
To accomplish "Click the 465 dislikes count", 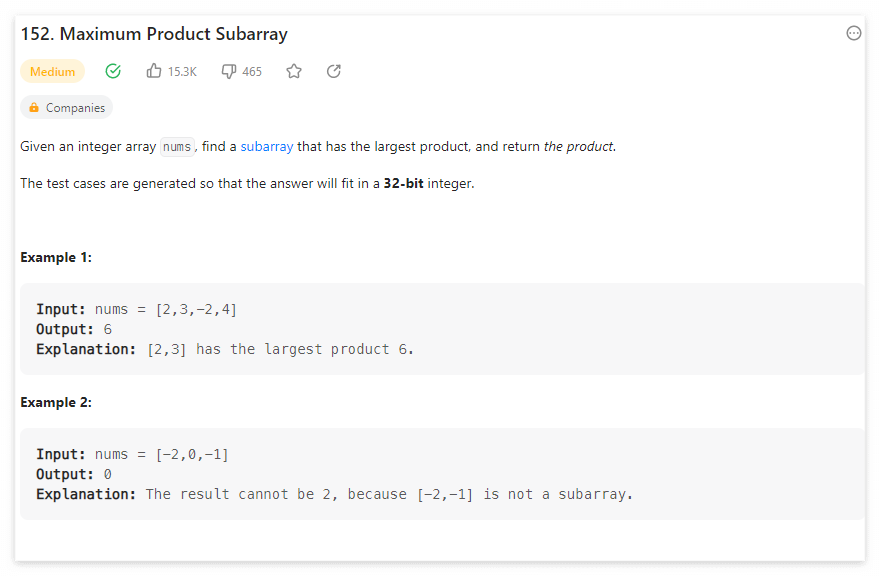I will (x=252, y=72).
